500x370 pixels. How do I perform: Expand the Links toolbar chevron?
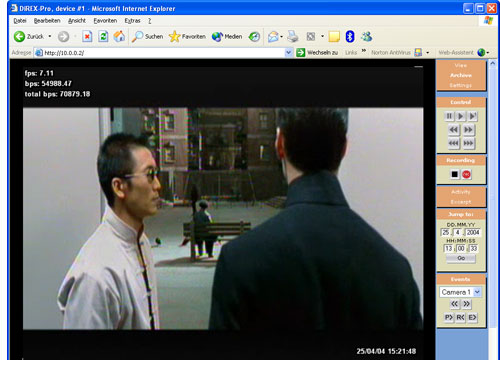point(364,51)
